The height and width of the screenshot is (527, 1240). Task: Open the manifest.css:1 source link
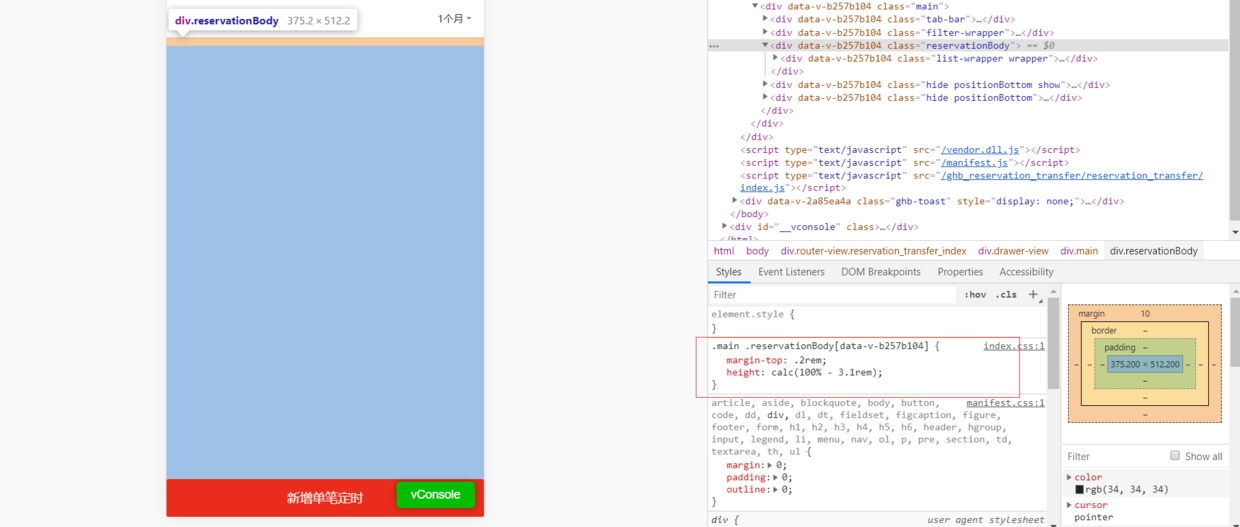1006,403
